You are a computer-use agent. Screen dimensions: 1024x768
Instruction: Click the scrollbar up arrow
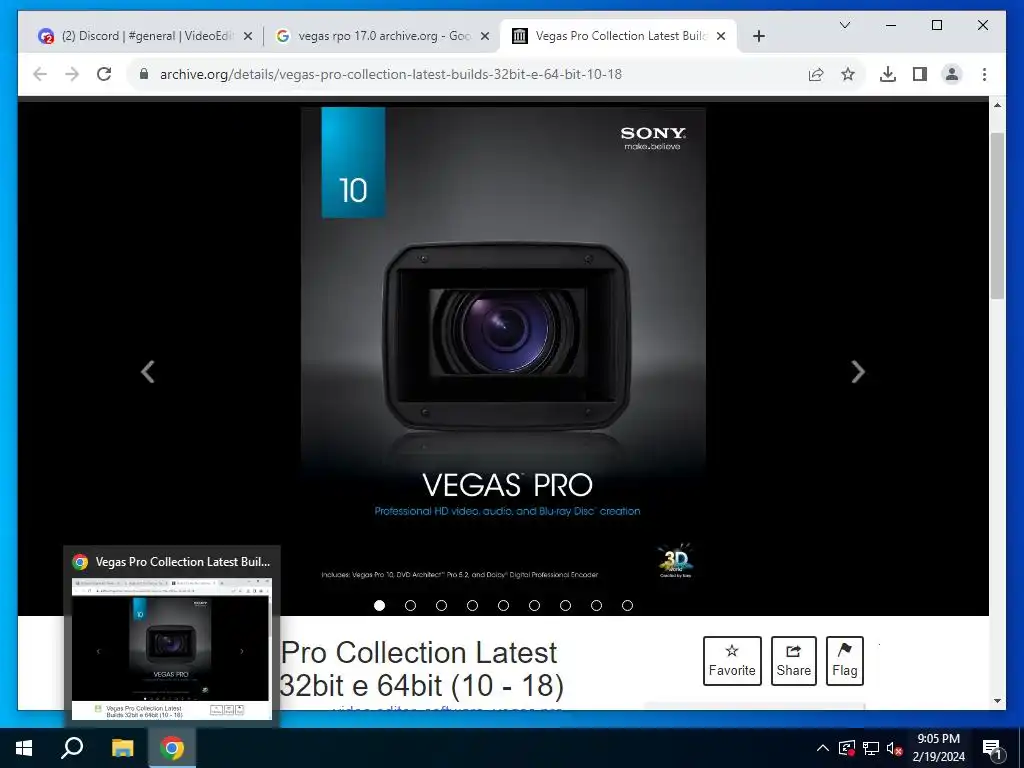coord(997,105)
